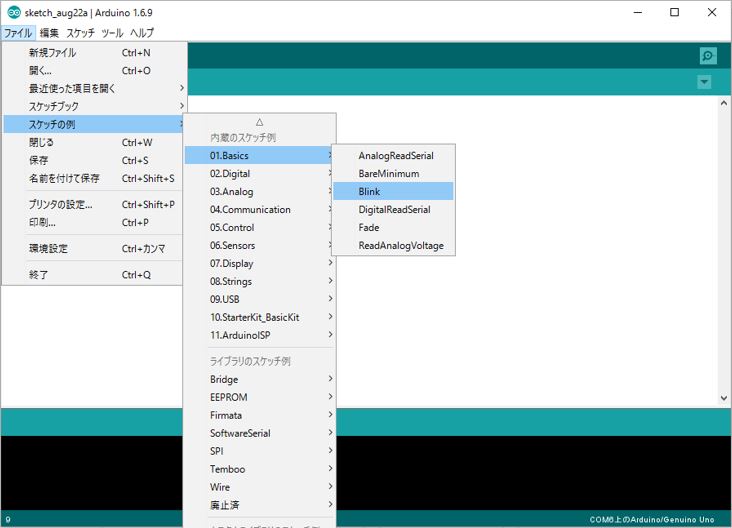The width and height of the screenshot is (732, 528).
Task: Open 11.ArduinoISP submenu
Action: click(x=260, y=335)
